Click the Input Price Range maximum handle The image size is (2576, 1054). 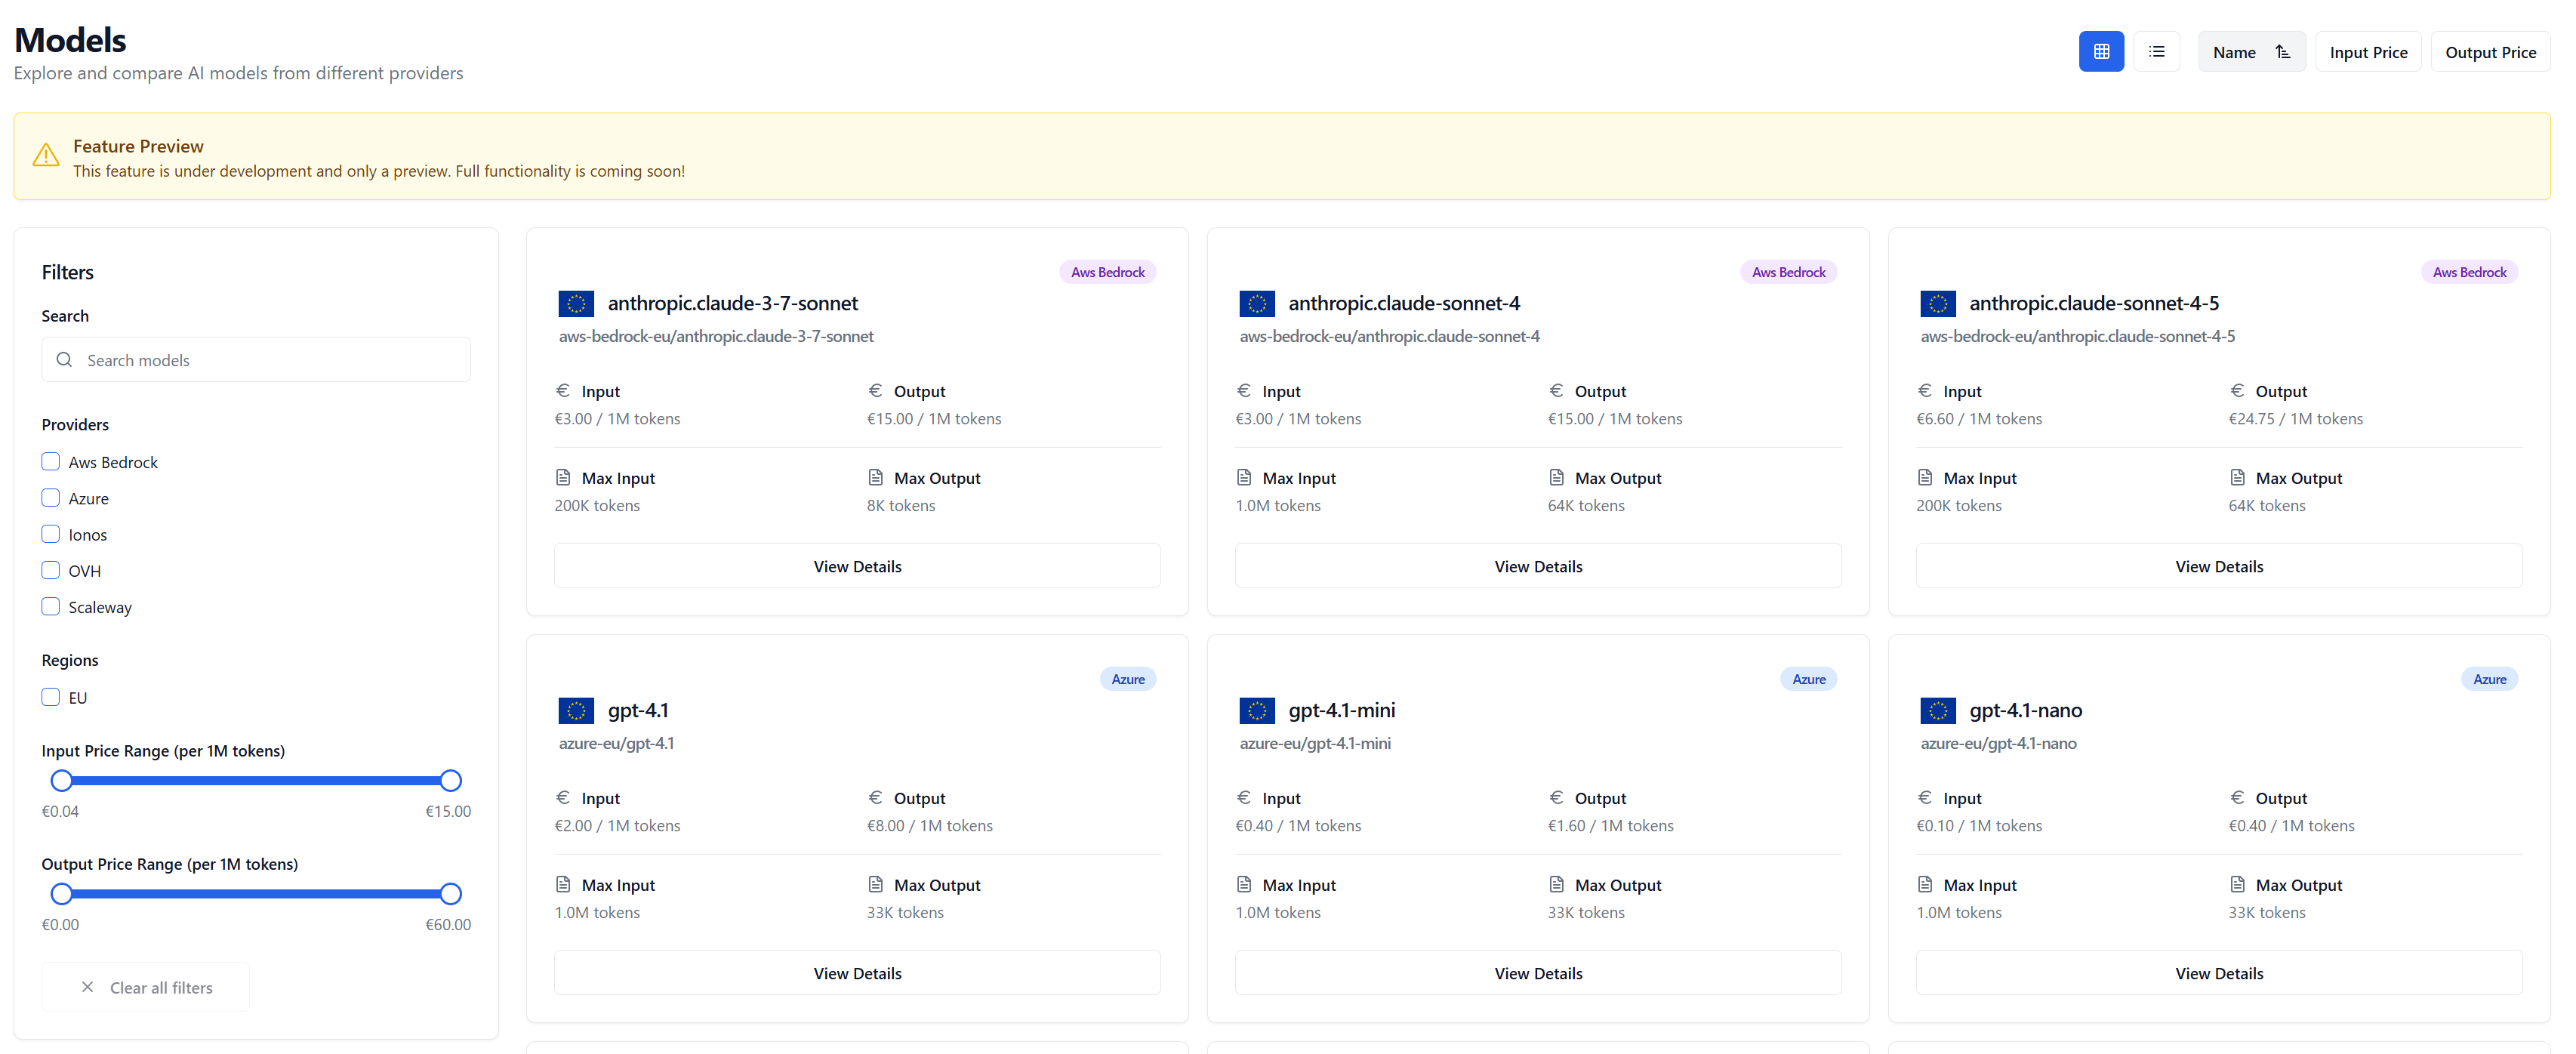tap(451, 780)
